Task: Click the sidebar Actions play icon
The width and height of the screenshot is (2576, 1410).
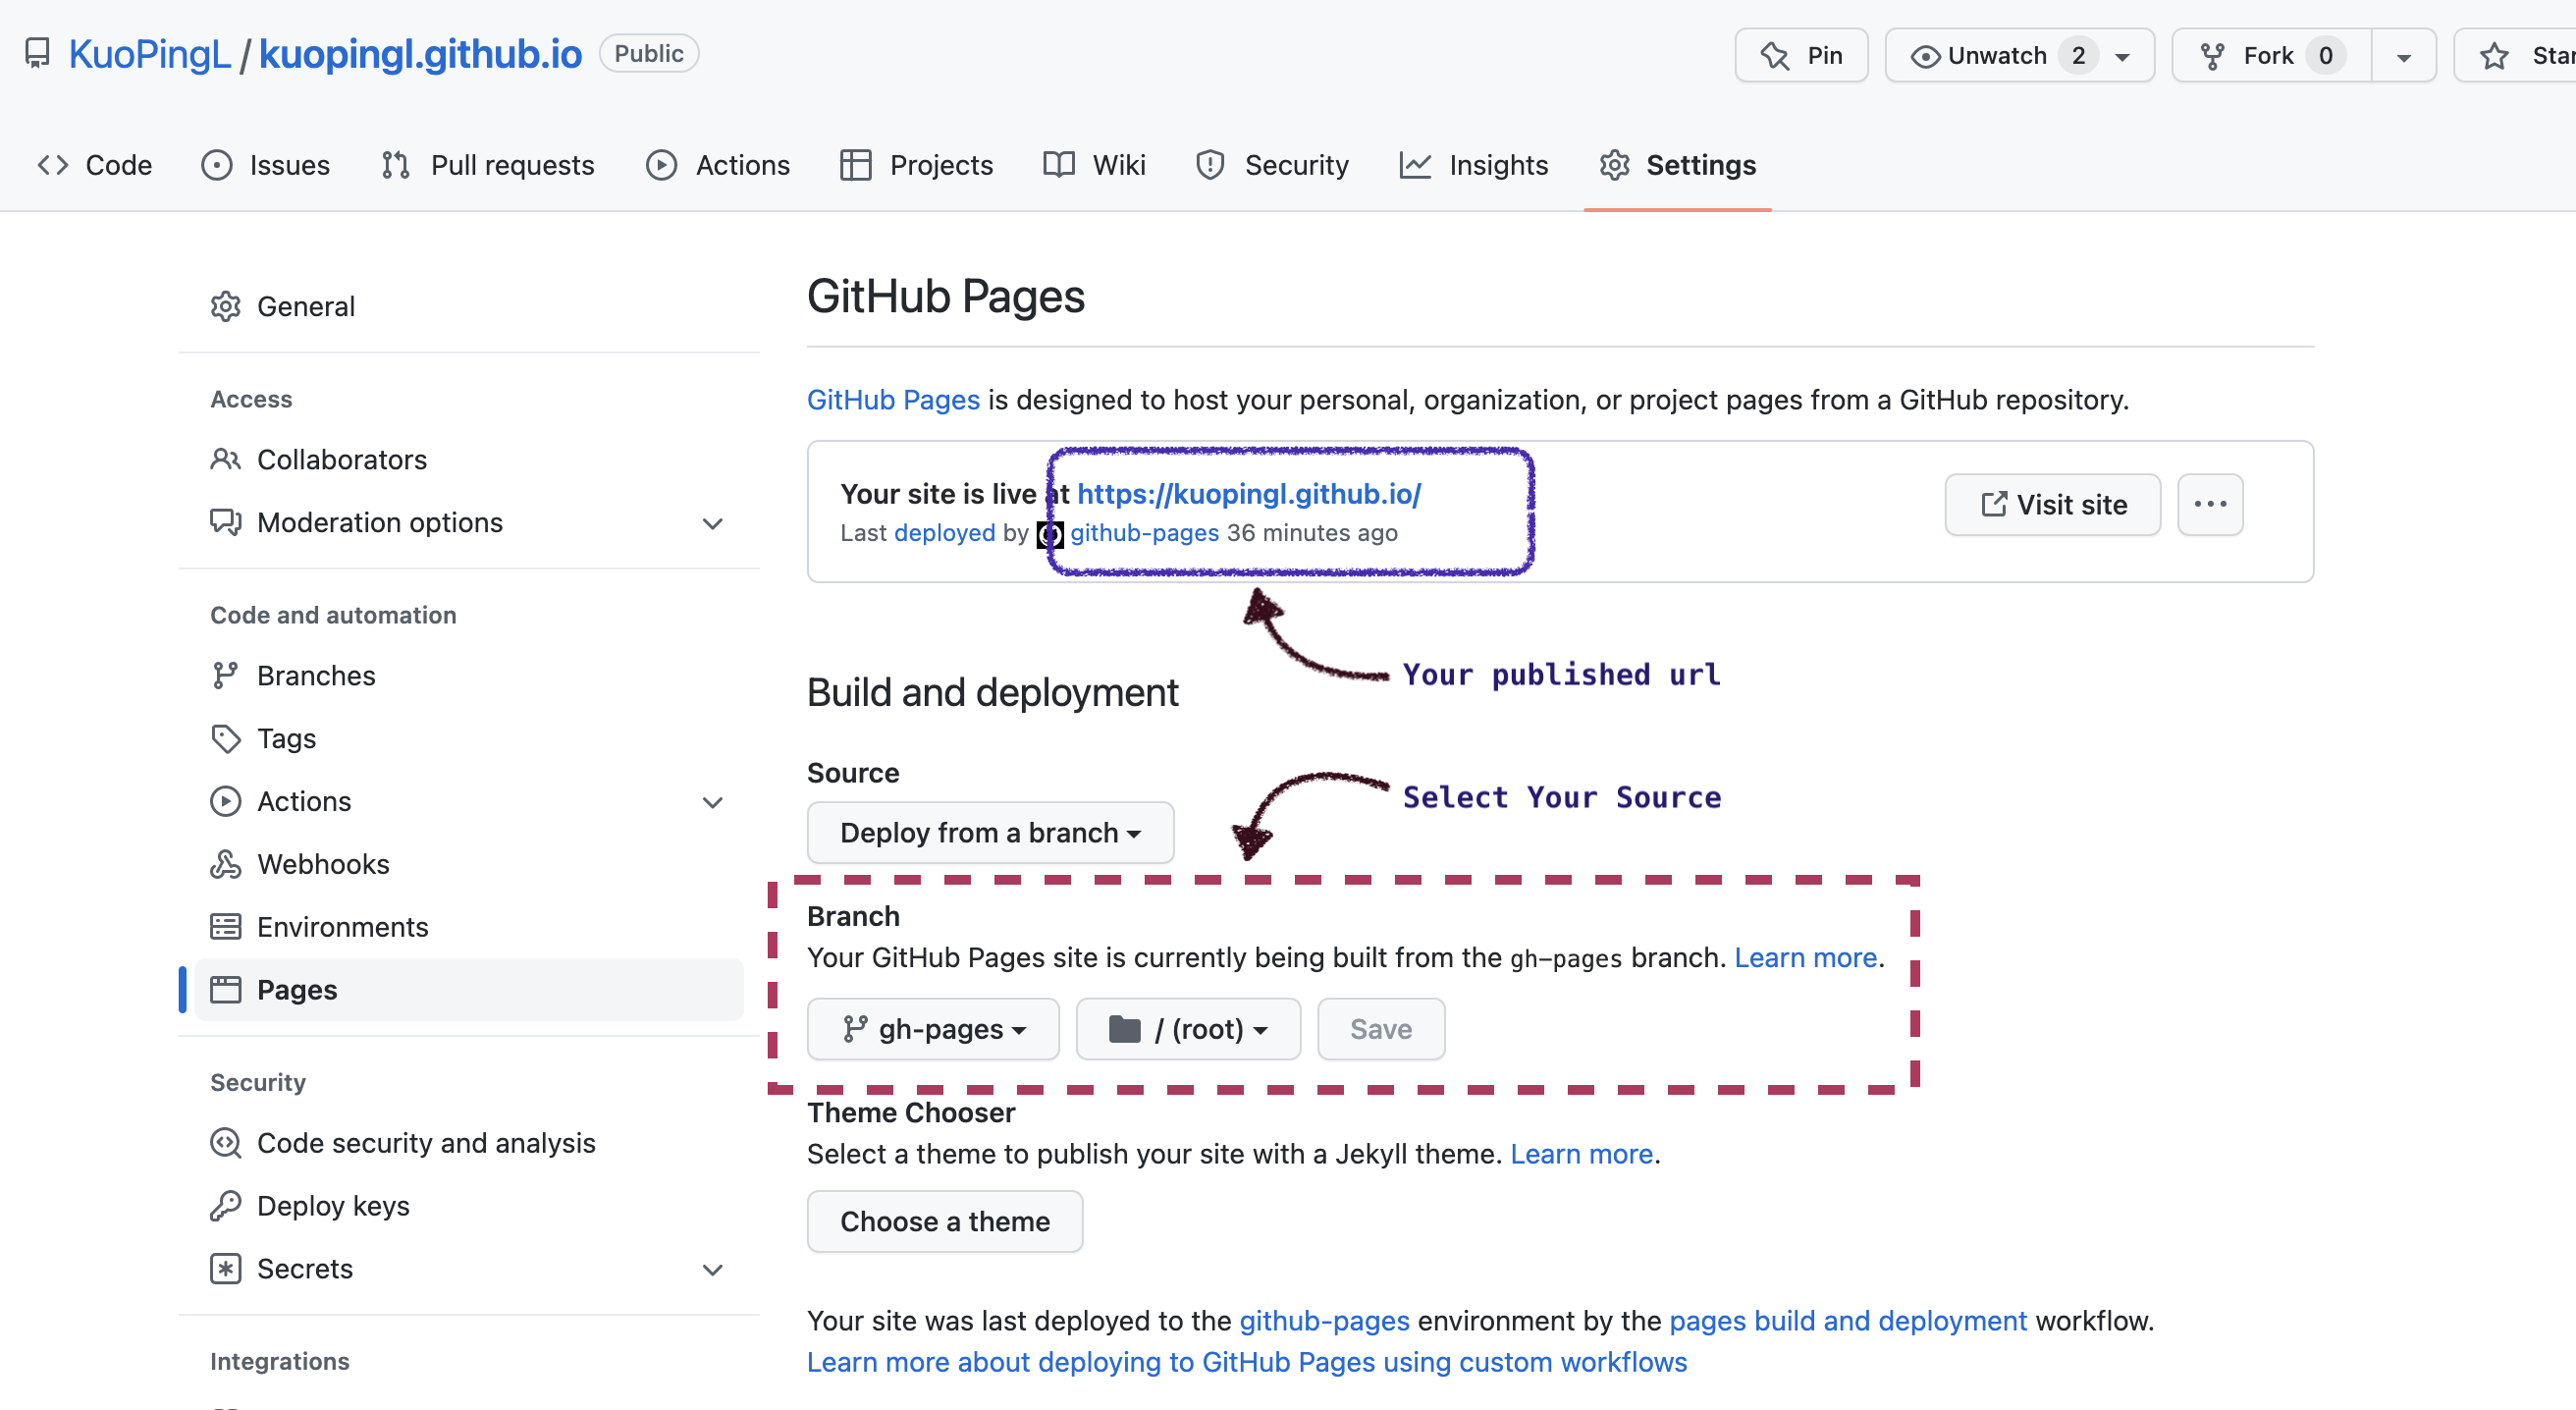Action: [226, 801]
